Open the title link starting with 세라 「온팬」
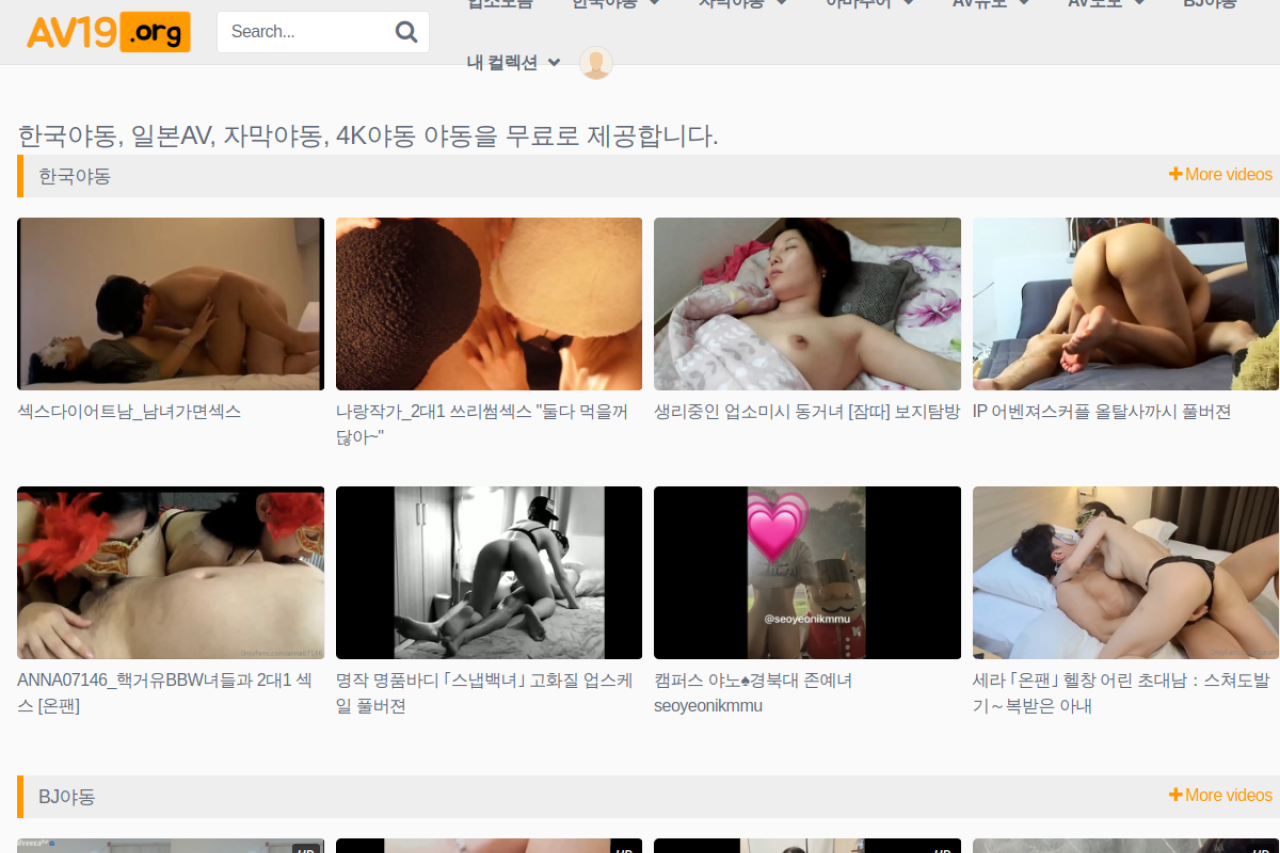This screenshot has width=1280, height=853. [1122, 693]
